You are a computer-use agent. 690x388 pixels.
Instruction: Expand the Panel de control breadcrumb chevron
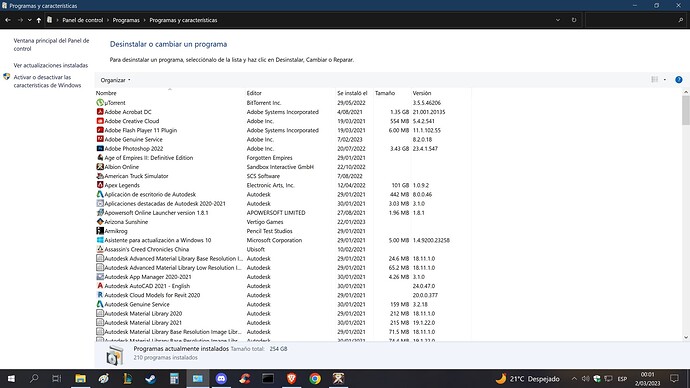[107, 20]
